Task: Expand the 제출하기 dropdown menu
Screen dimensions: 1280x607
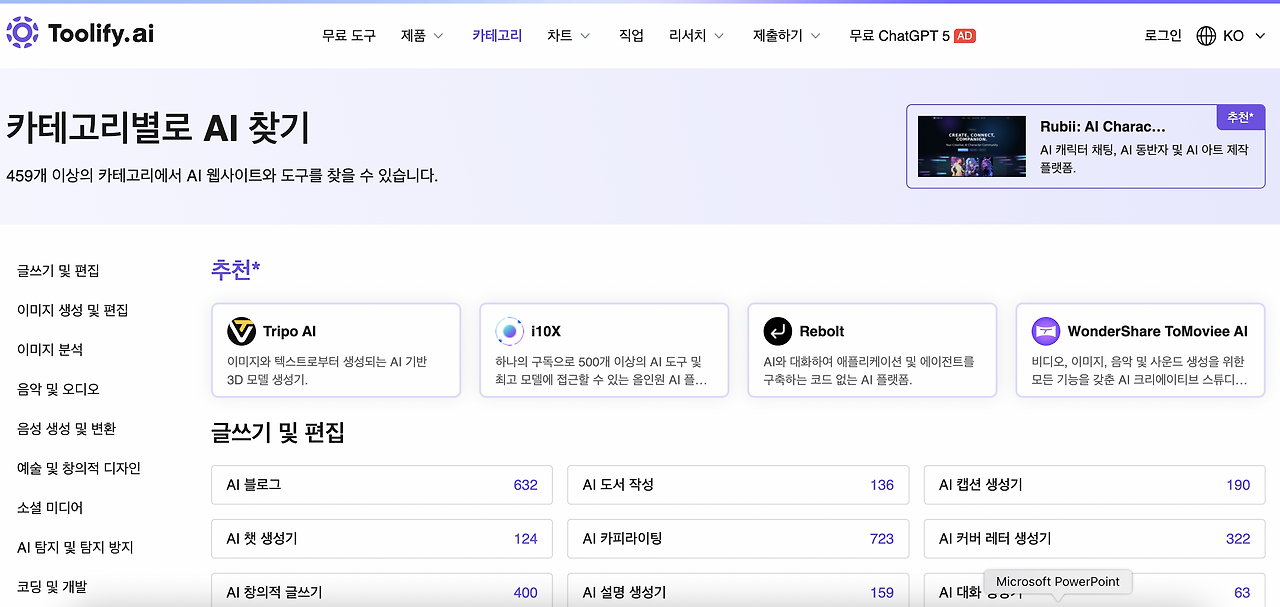Action: pyautogui.click(x=787, y=35)
